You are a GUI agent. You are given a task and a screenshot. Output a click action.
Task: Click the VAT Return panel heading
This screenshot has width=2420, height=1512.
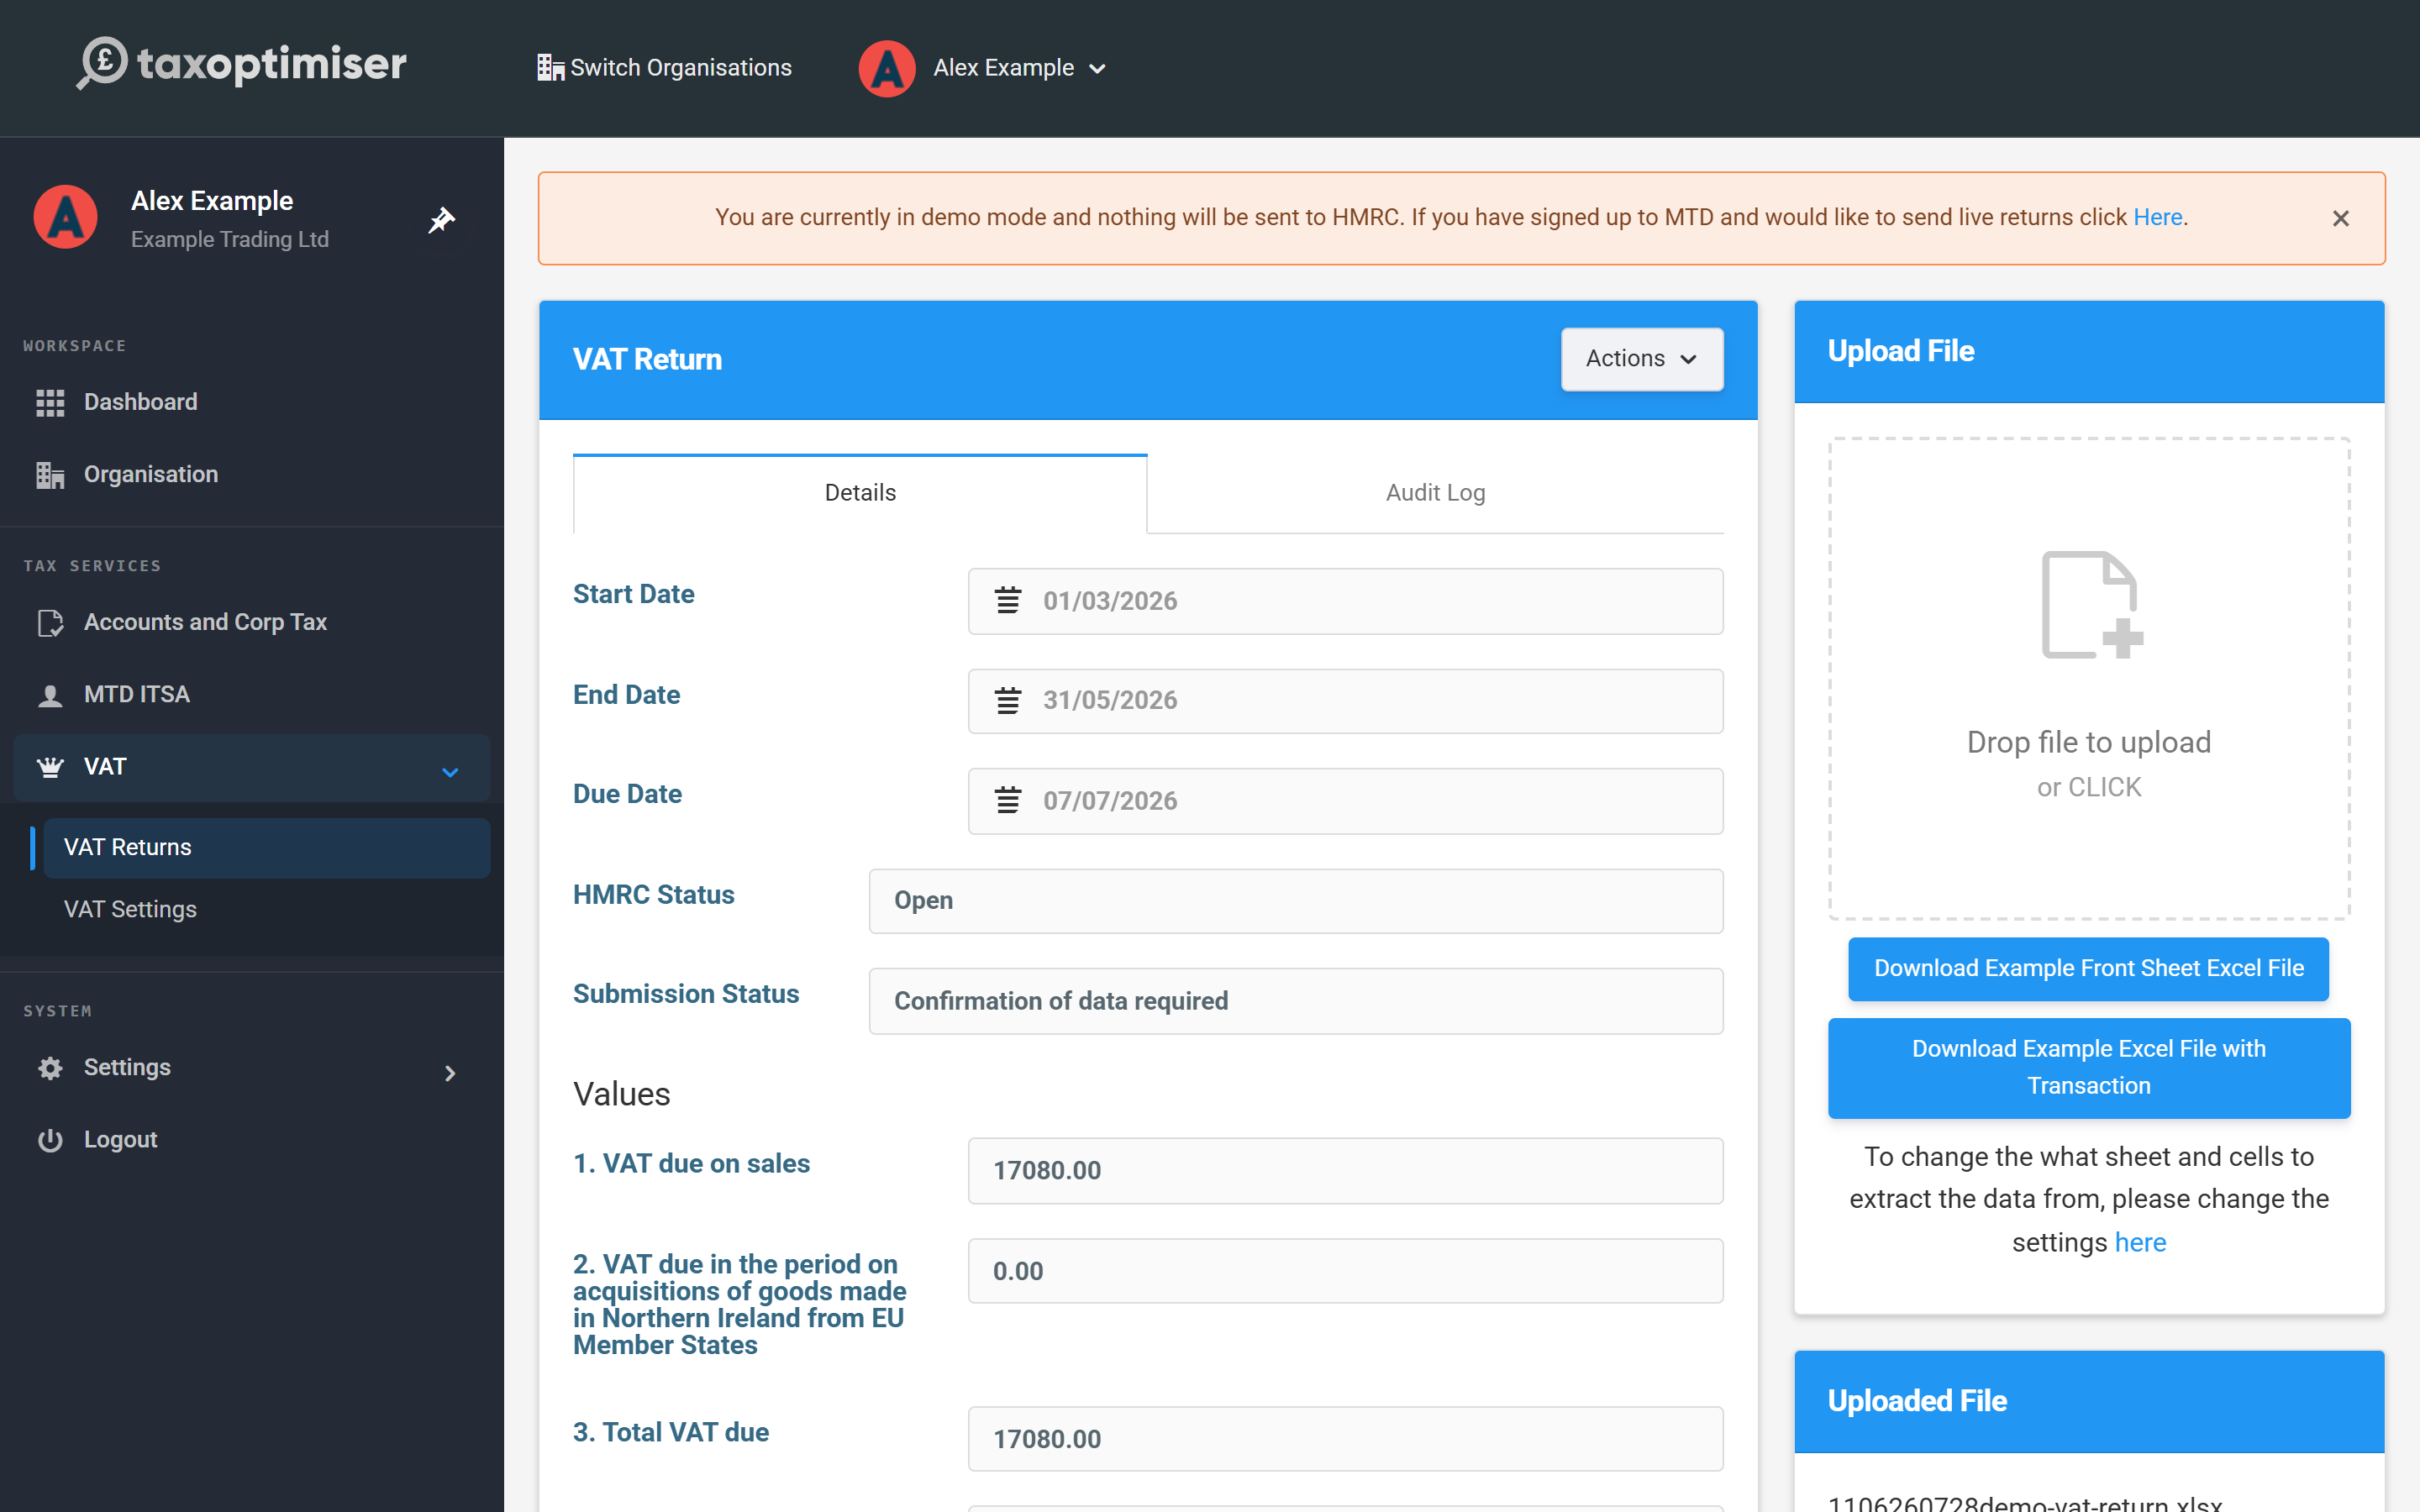coord(647,360)
